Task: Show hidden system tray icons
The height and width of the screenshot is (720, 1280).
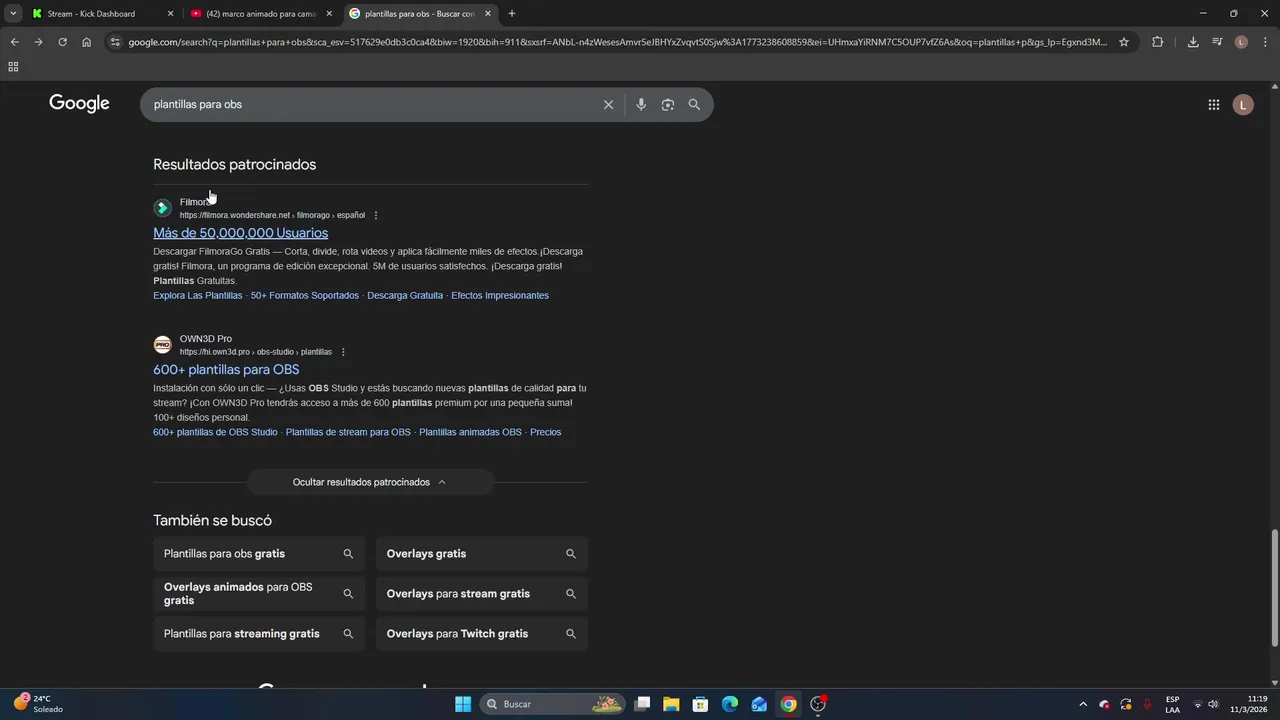Action: pyautogui.click(x=1083, y=704)
